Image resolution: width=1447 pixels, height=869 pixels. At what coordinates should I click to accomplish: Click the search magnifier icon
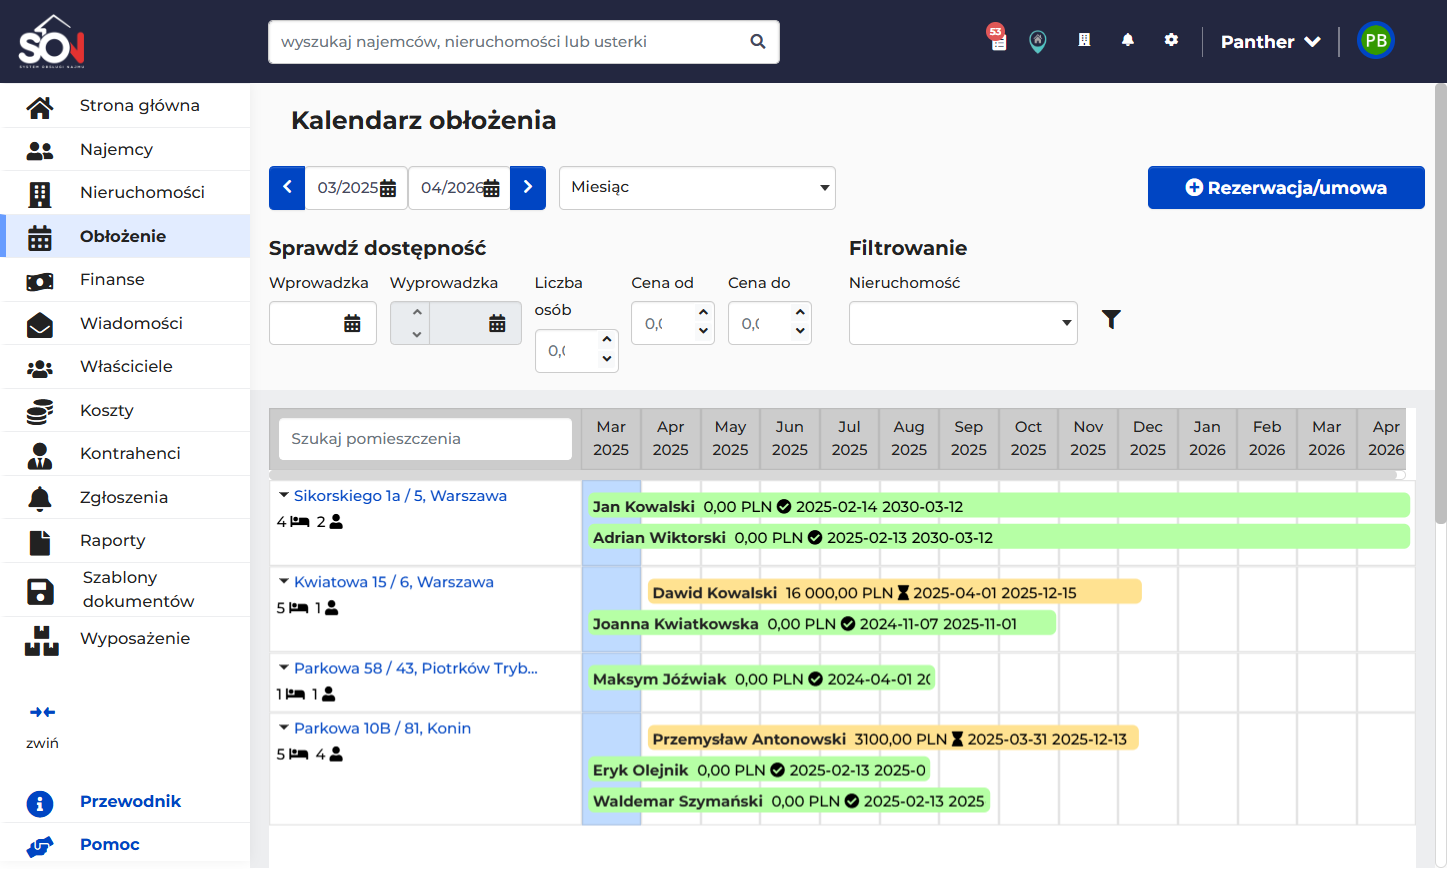click(x=758, y=42)
